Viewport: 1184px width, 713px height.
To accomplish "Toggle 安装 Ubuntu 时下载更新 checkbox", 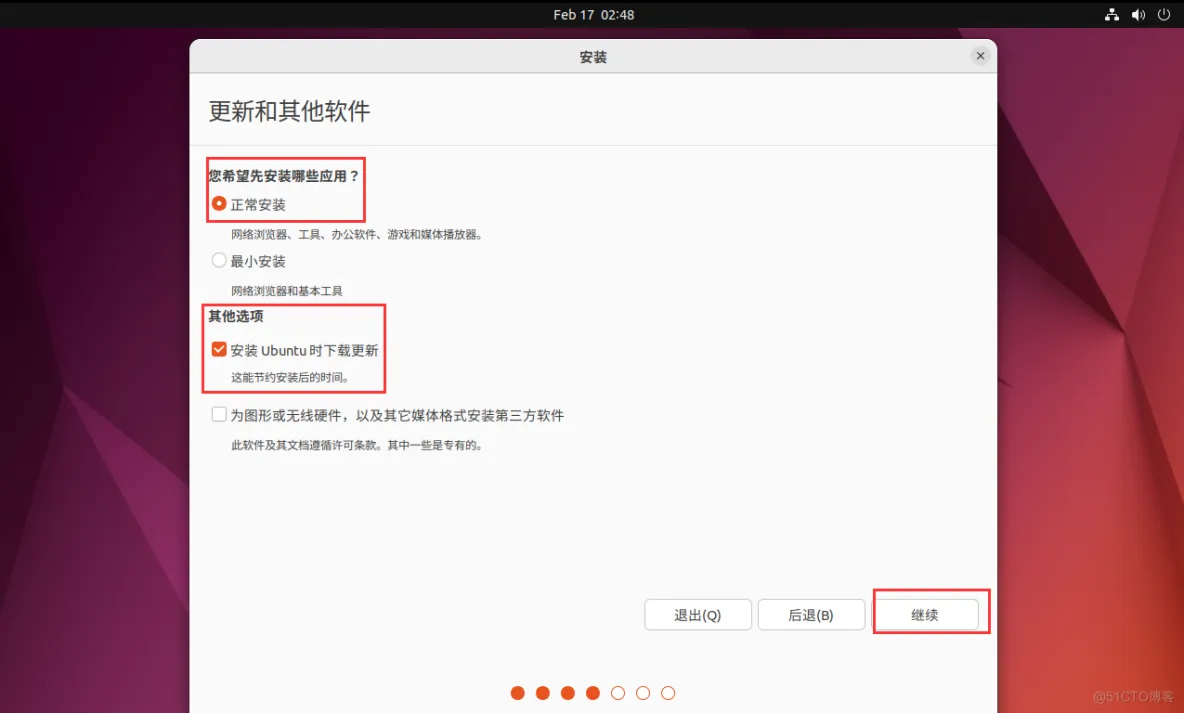I will (x=219, y=349).
